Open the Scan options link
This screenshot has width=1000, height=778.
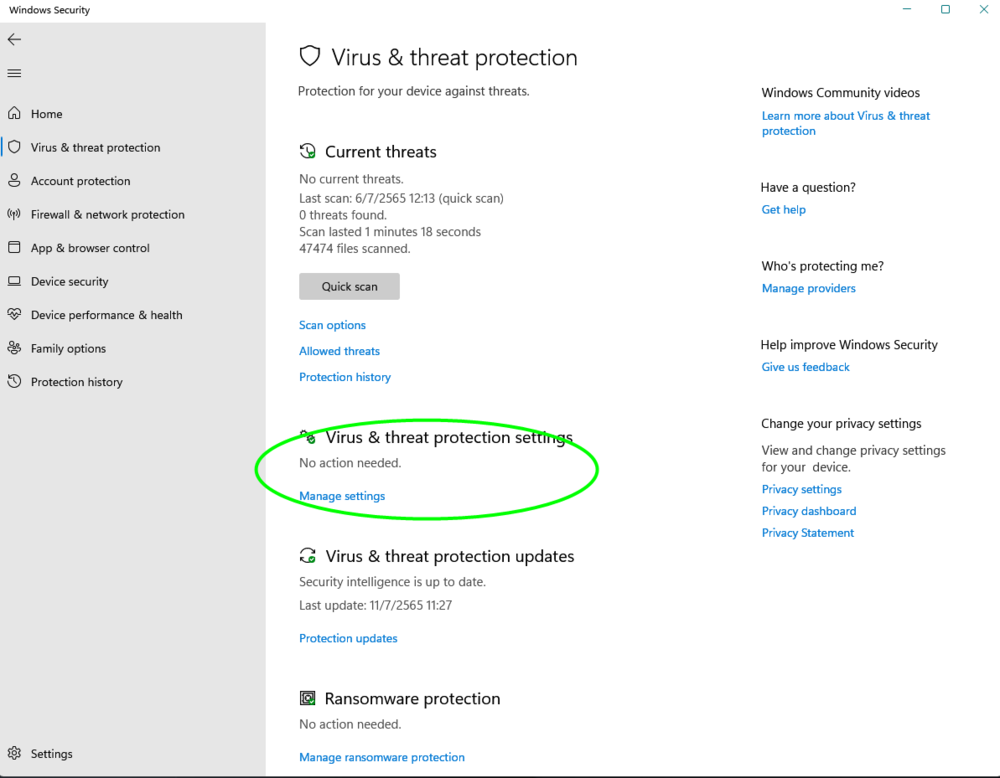pos(332,325)
